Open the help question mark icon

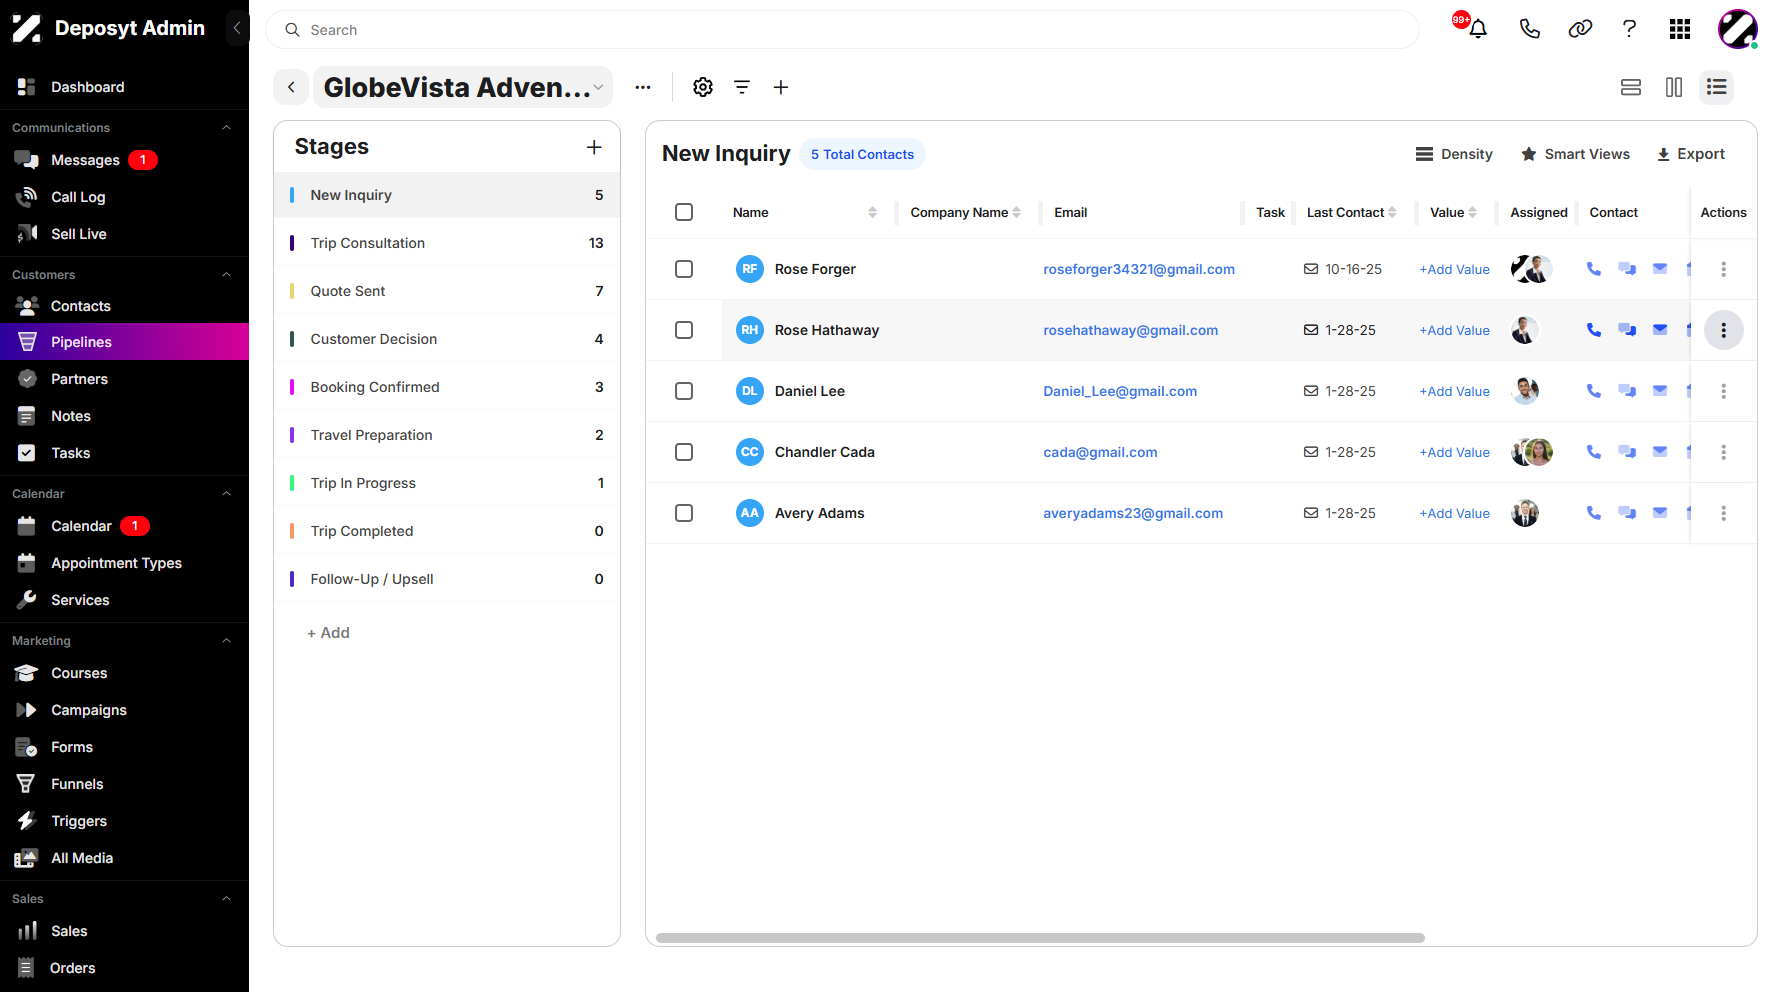(1629, 29)
